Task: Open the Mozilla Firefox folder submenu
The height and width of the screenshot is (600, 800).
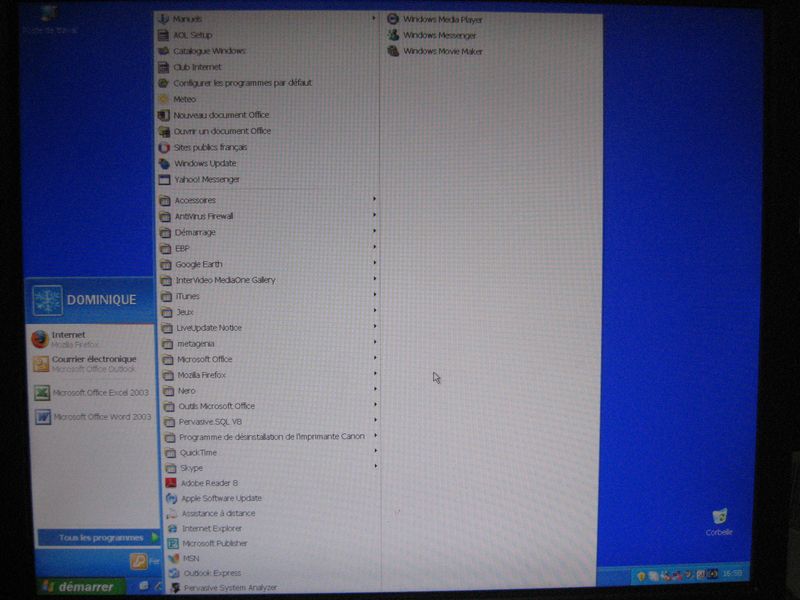Action: [270, 375]
